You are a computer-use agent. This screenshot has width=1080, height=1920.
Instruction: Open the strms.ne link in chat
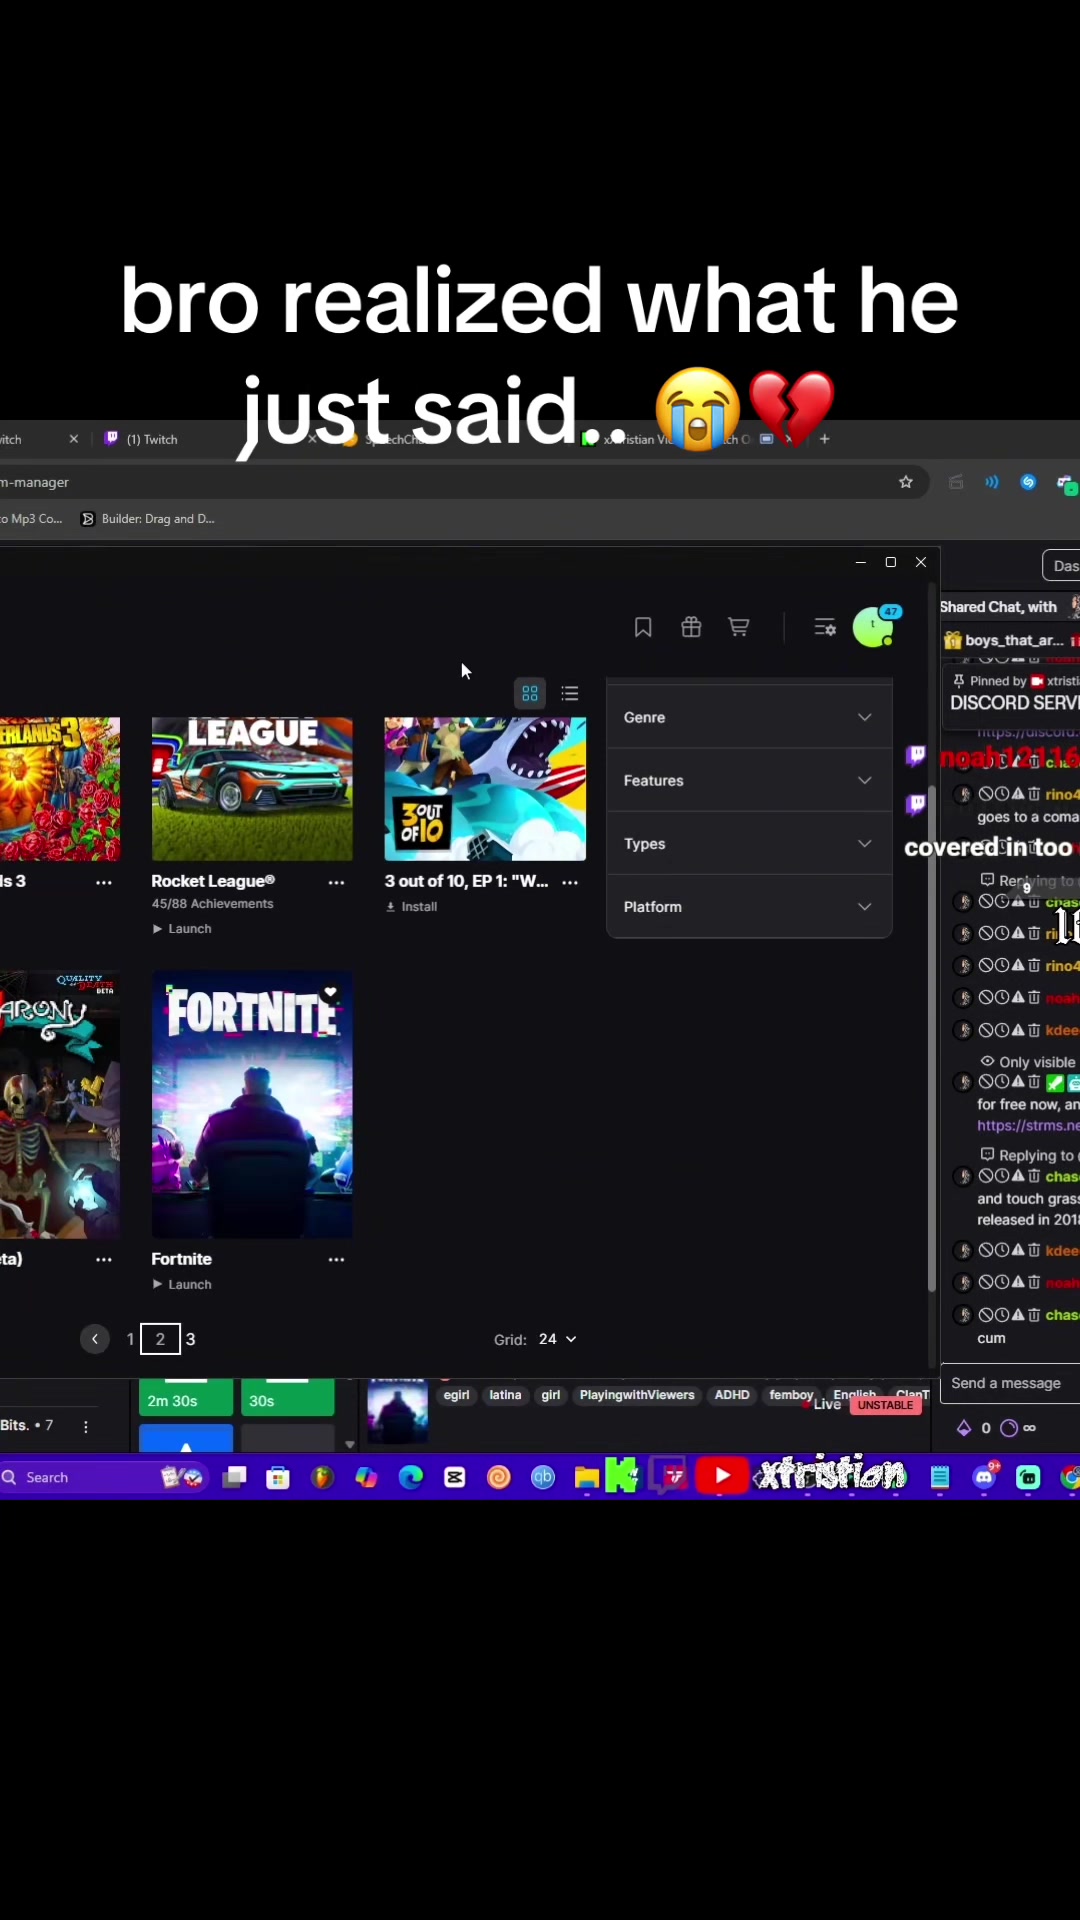point(1028,1125)
